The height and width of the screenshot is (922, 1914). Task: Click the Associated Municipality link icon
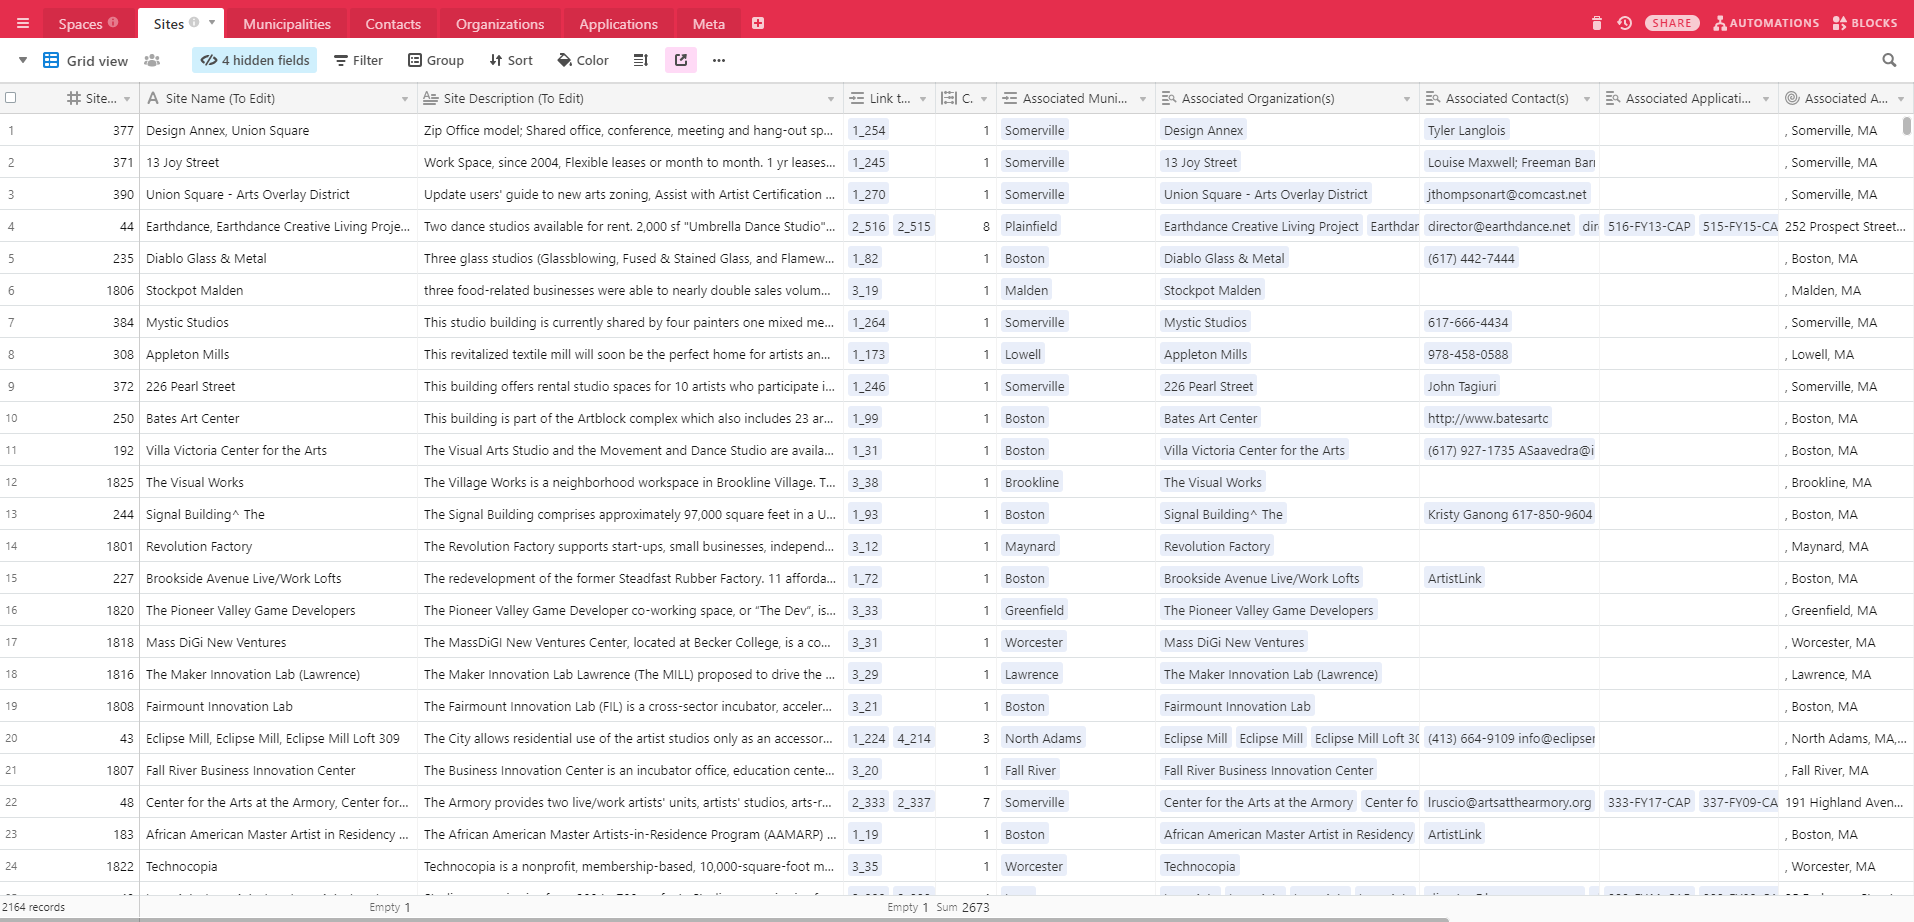tap(1010, 98)
